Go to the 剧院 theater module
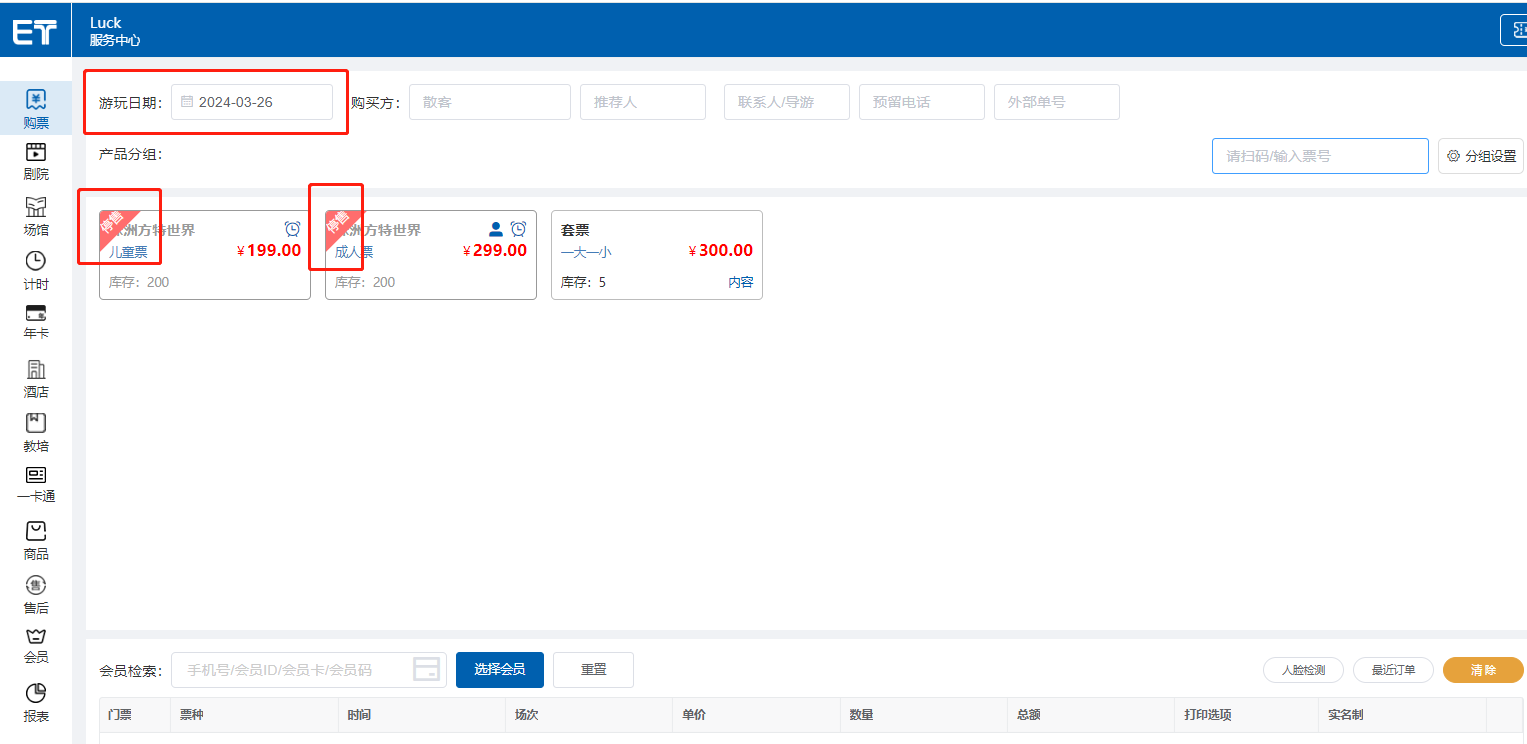This screenshot has width=1527, height=744. click(x=36, y=153)
